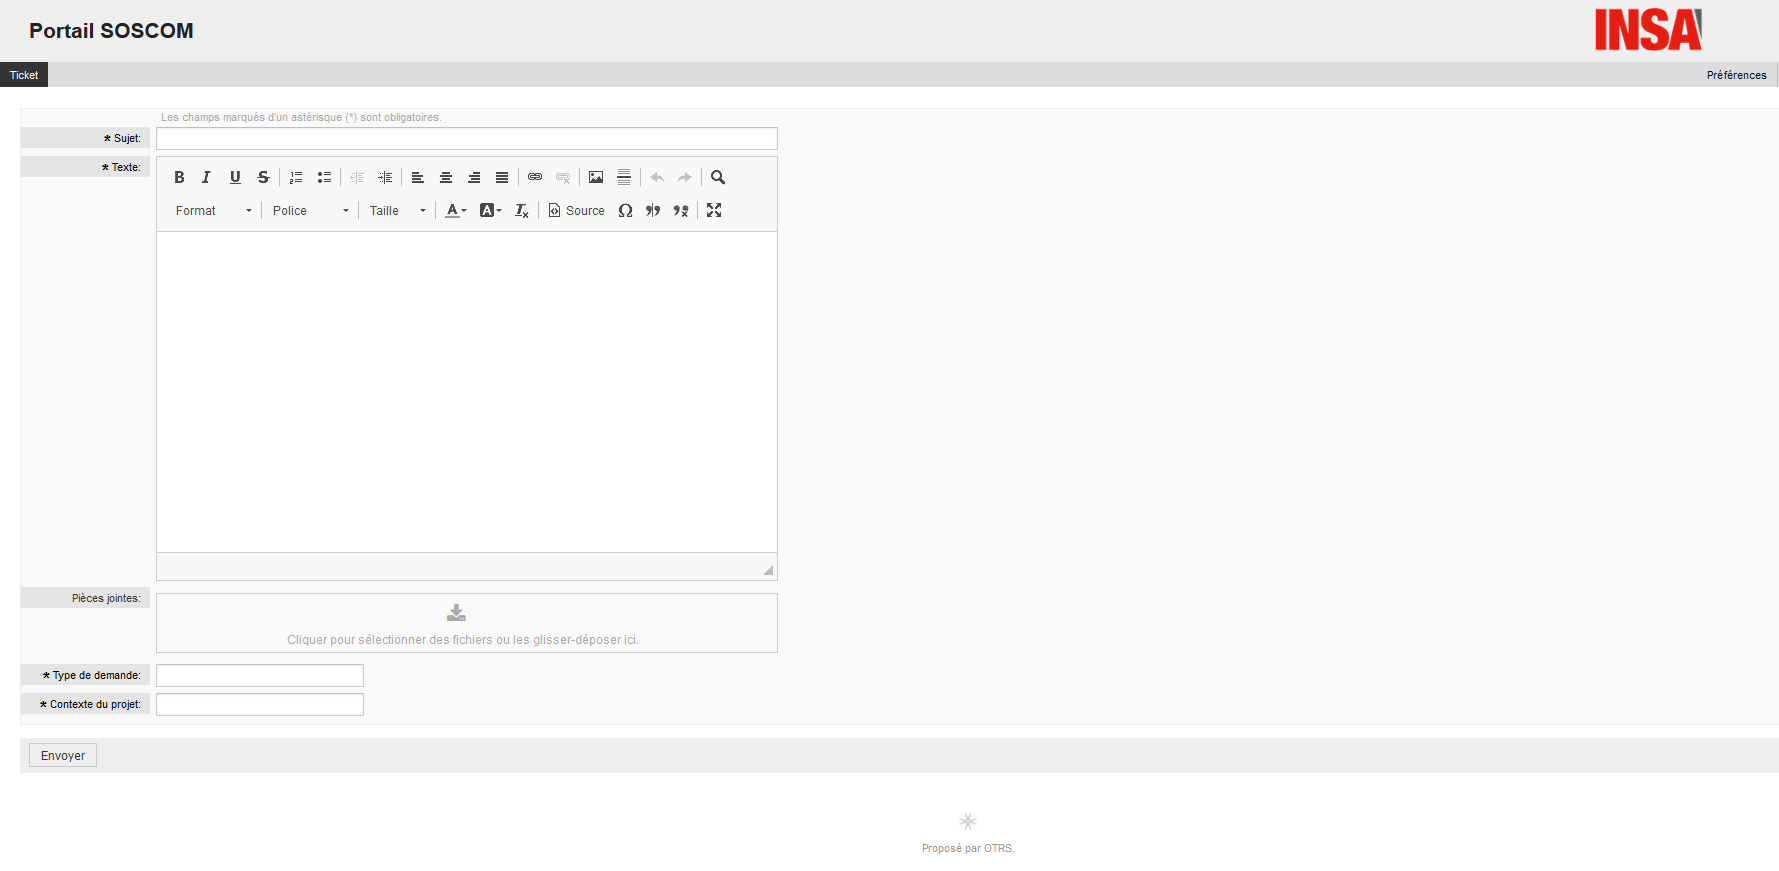Insert a numbered list

point(296,177)
